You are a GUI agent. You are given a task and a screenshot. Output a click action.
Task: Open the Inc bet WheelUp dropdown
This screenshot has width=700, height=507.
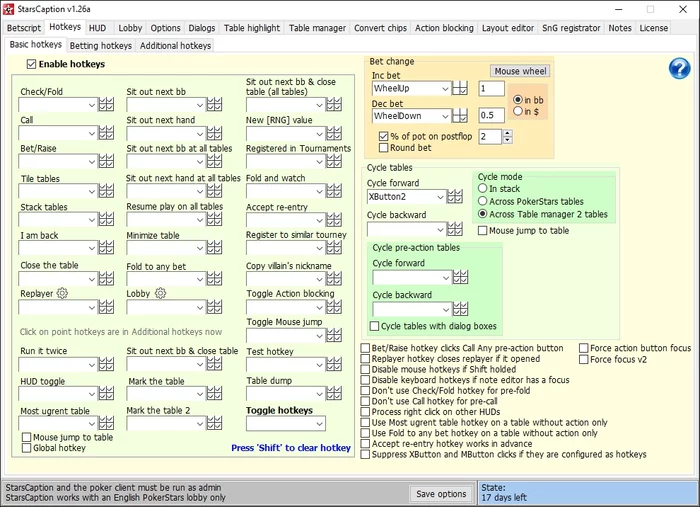click(444, 89)
